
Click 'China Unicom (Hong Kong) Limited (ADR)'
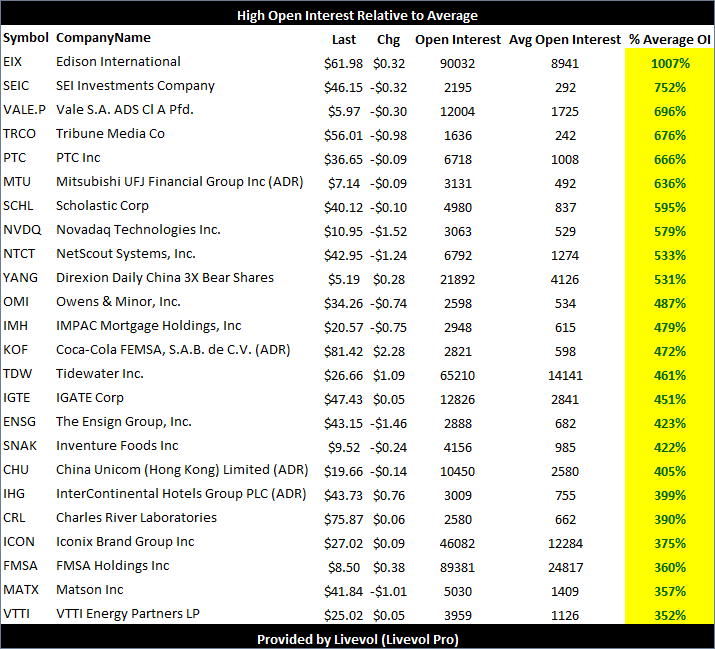pos(182,470)
